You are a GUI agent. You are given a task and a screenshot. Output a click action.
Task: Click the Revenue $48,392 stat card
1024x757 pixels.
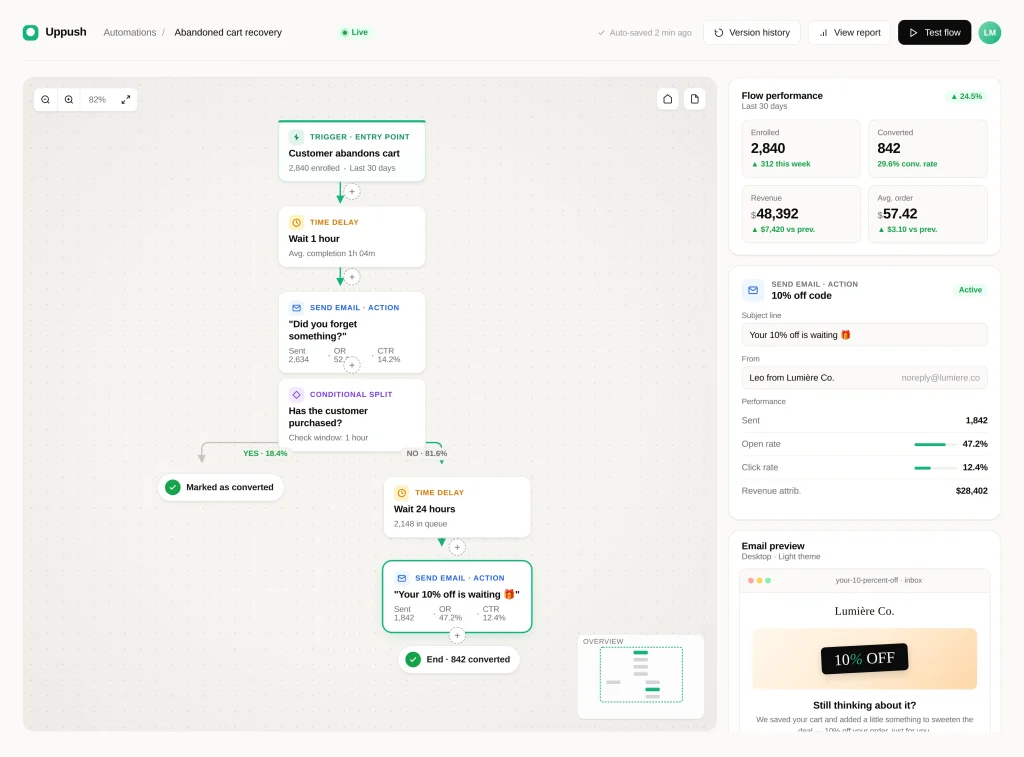pos(801,214)
